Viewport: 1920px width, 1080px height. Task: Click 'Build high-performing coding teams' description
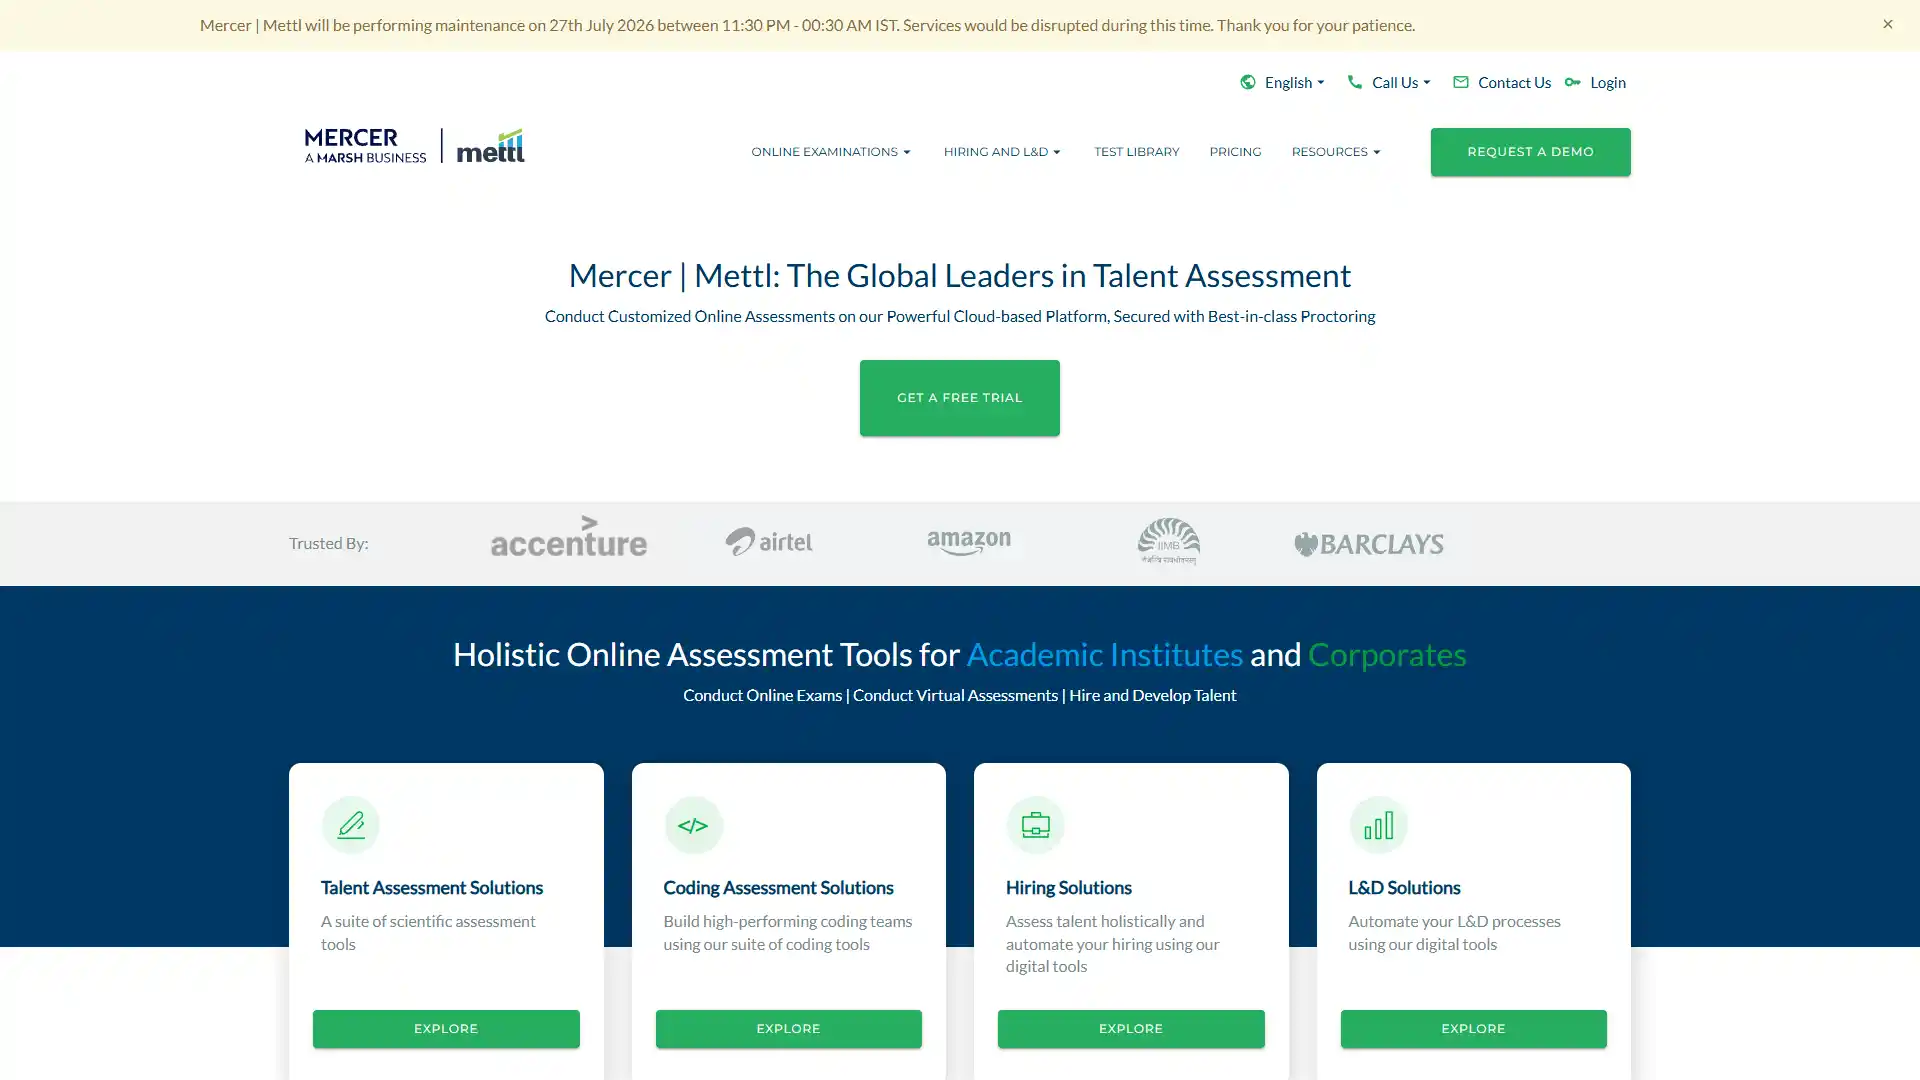787,933
